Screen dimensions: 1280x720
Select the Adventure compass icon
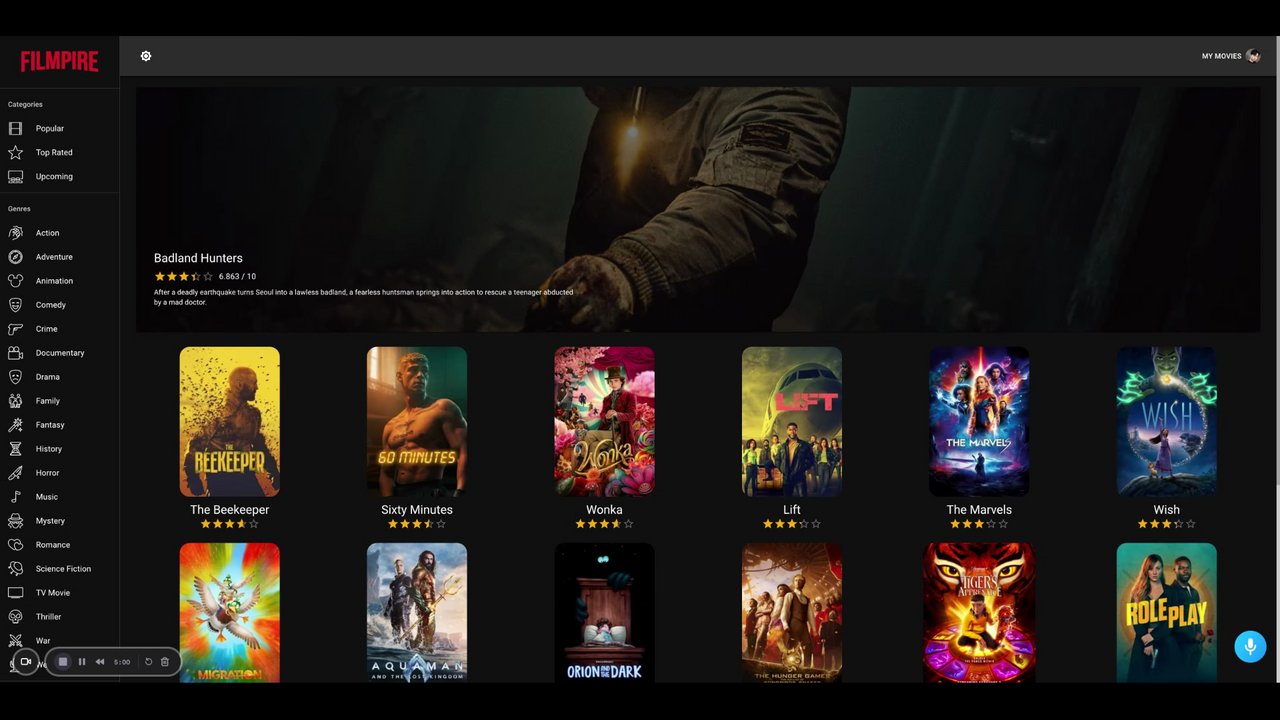point(15,257)
